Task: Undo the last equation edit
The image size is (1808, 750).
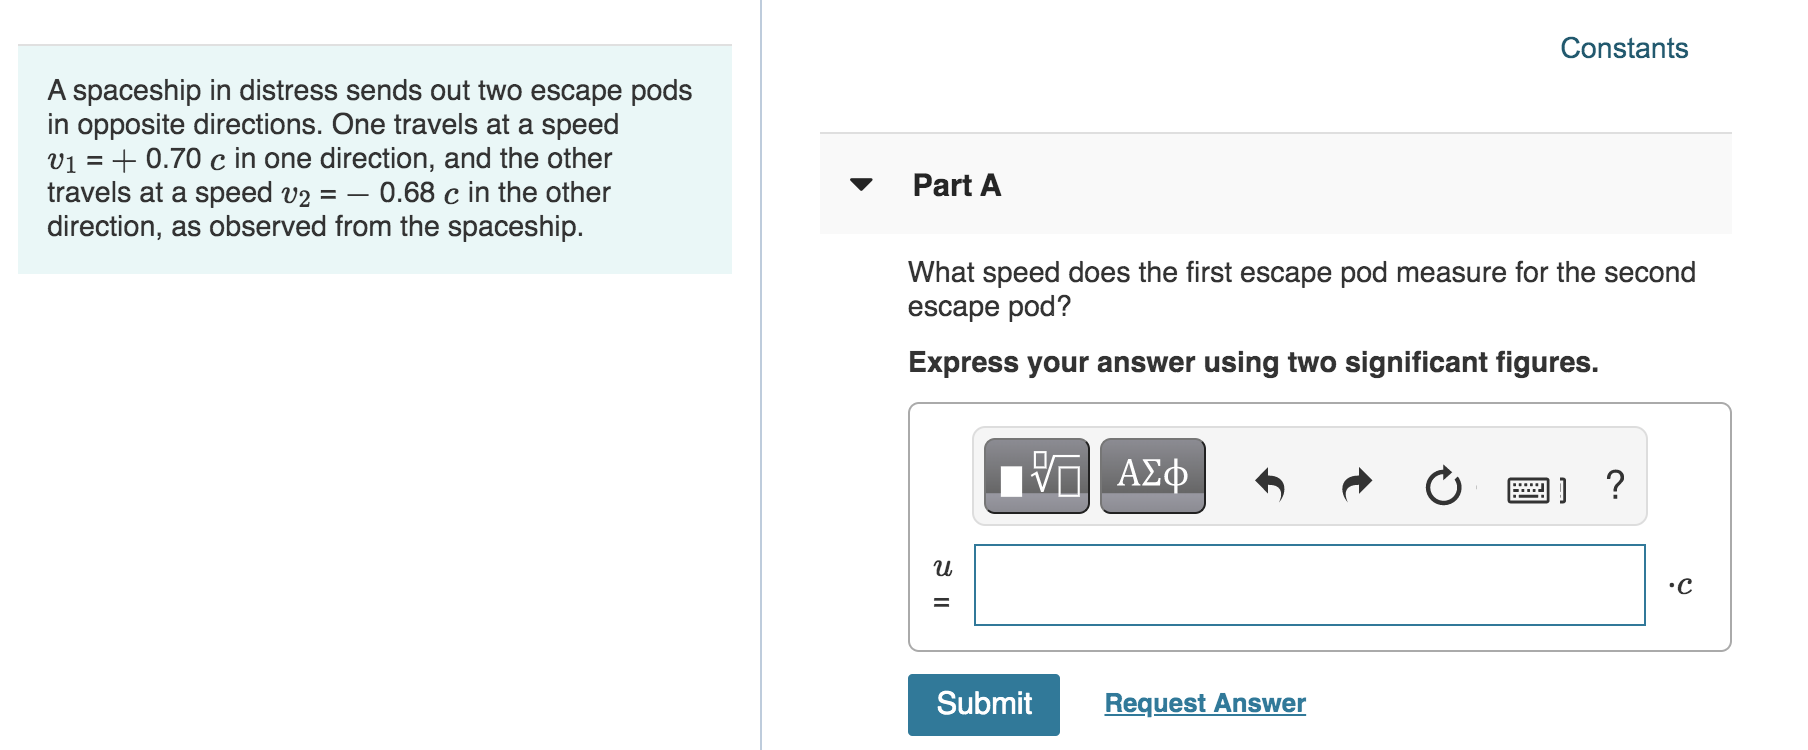Action: 1271,481
